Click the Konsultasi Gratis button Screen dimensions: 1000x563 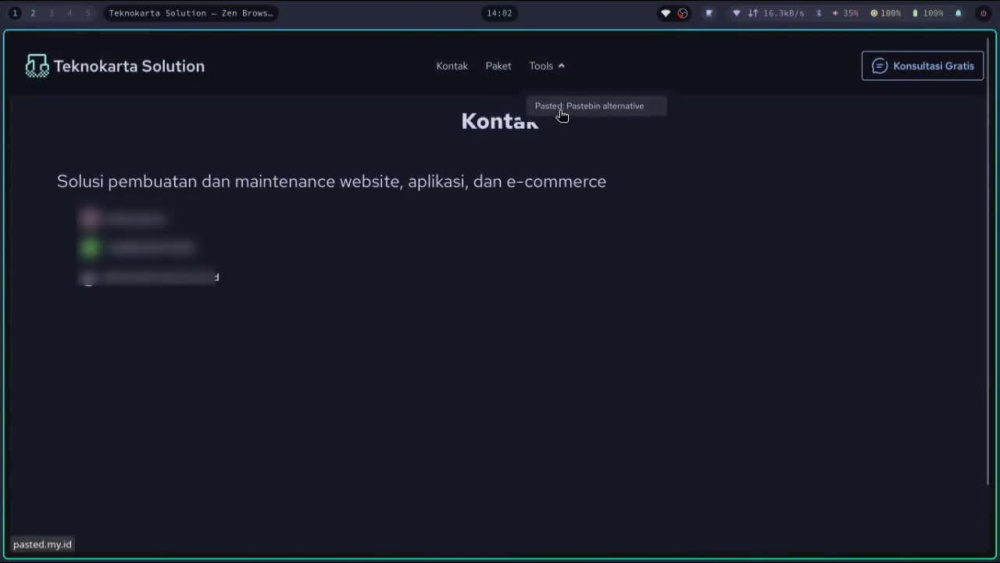(x=922, y=66)
